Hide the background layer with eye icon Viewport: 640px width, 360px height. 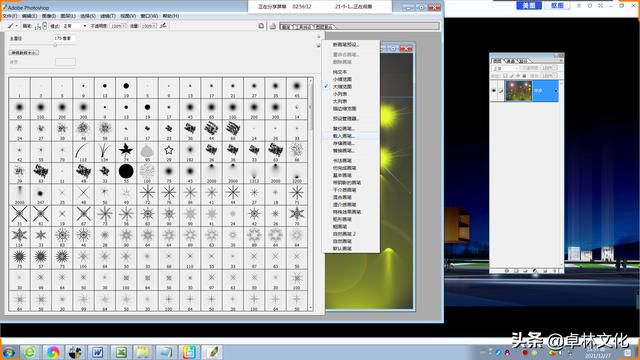[494, 91]
